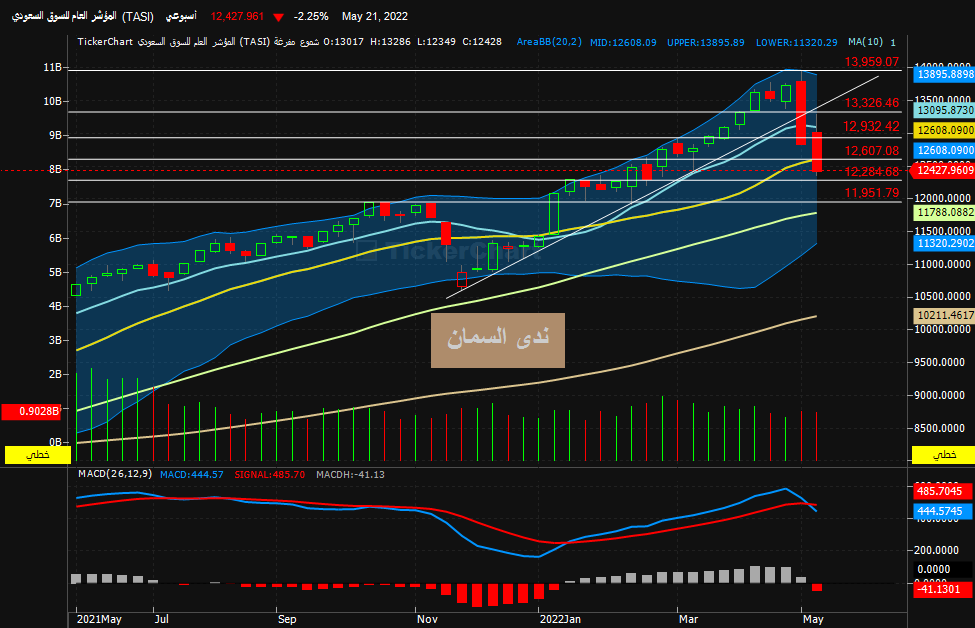Click the red 12427.9609 price tag
This screenshot has width=975, height=628.
[943, 170]
